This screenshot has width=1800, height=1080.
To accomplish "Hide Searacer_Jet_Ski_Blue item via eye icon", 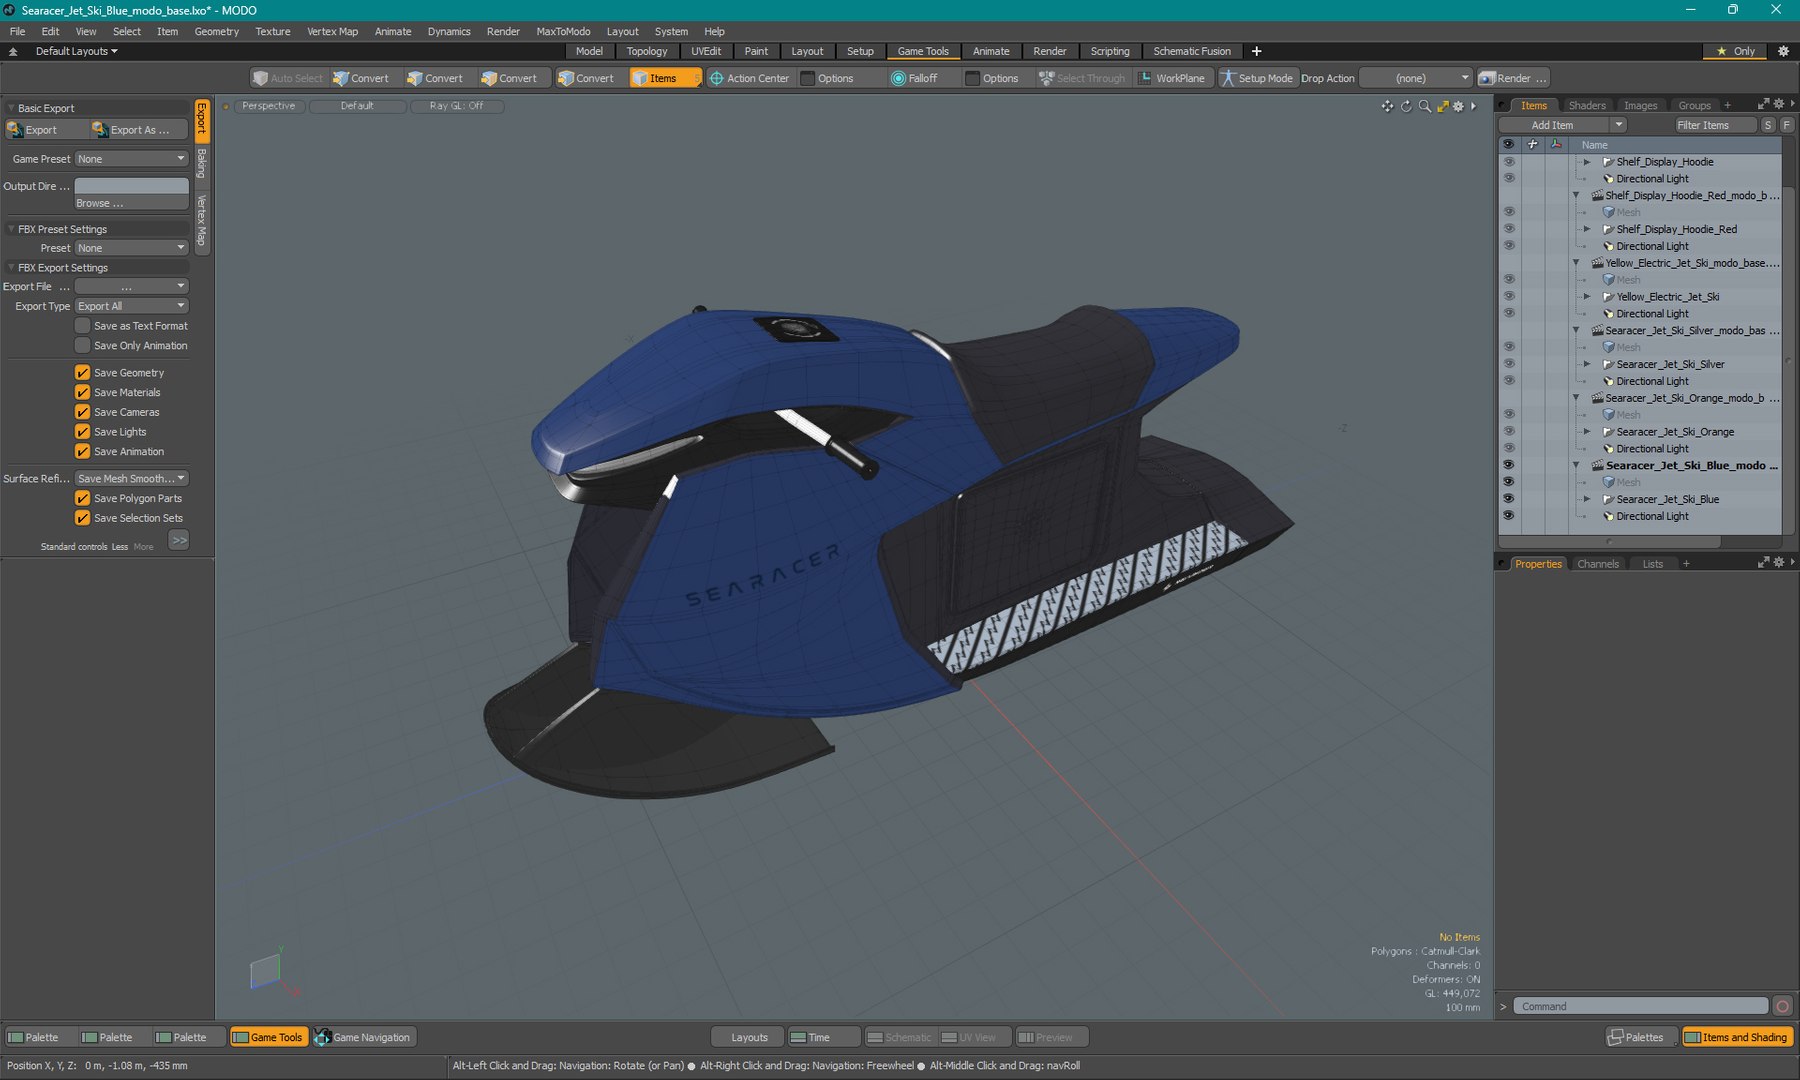I will [1508, 499].
